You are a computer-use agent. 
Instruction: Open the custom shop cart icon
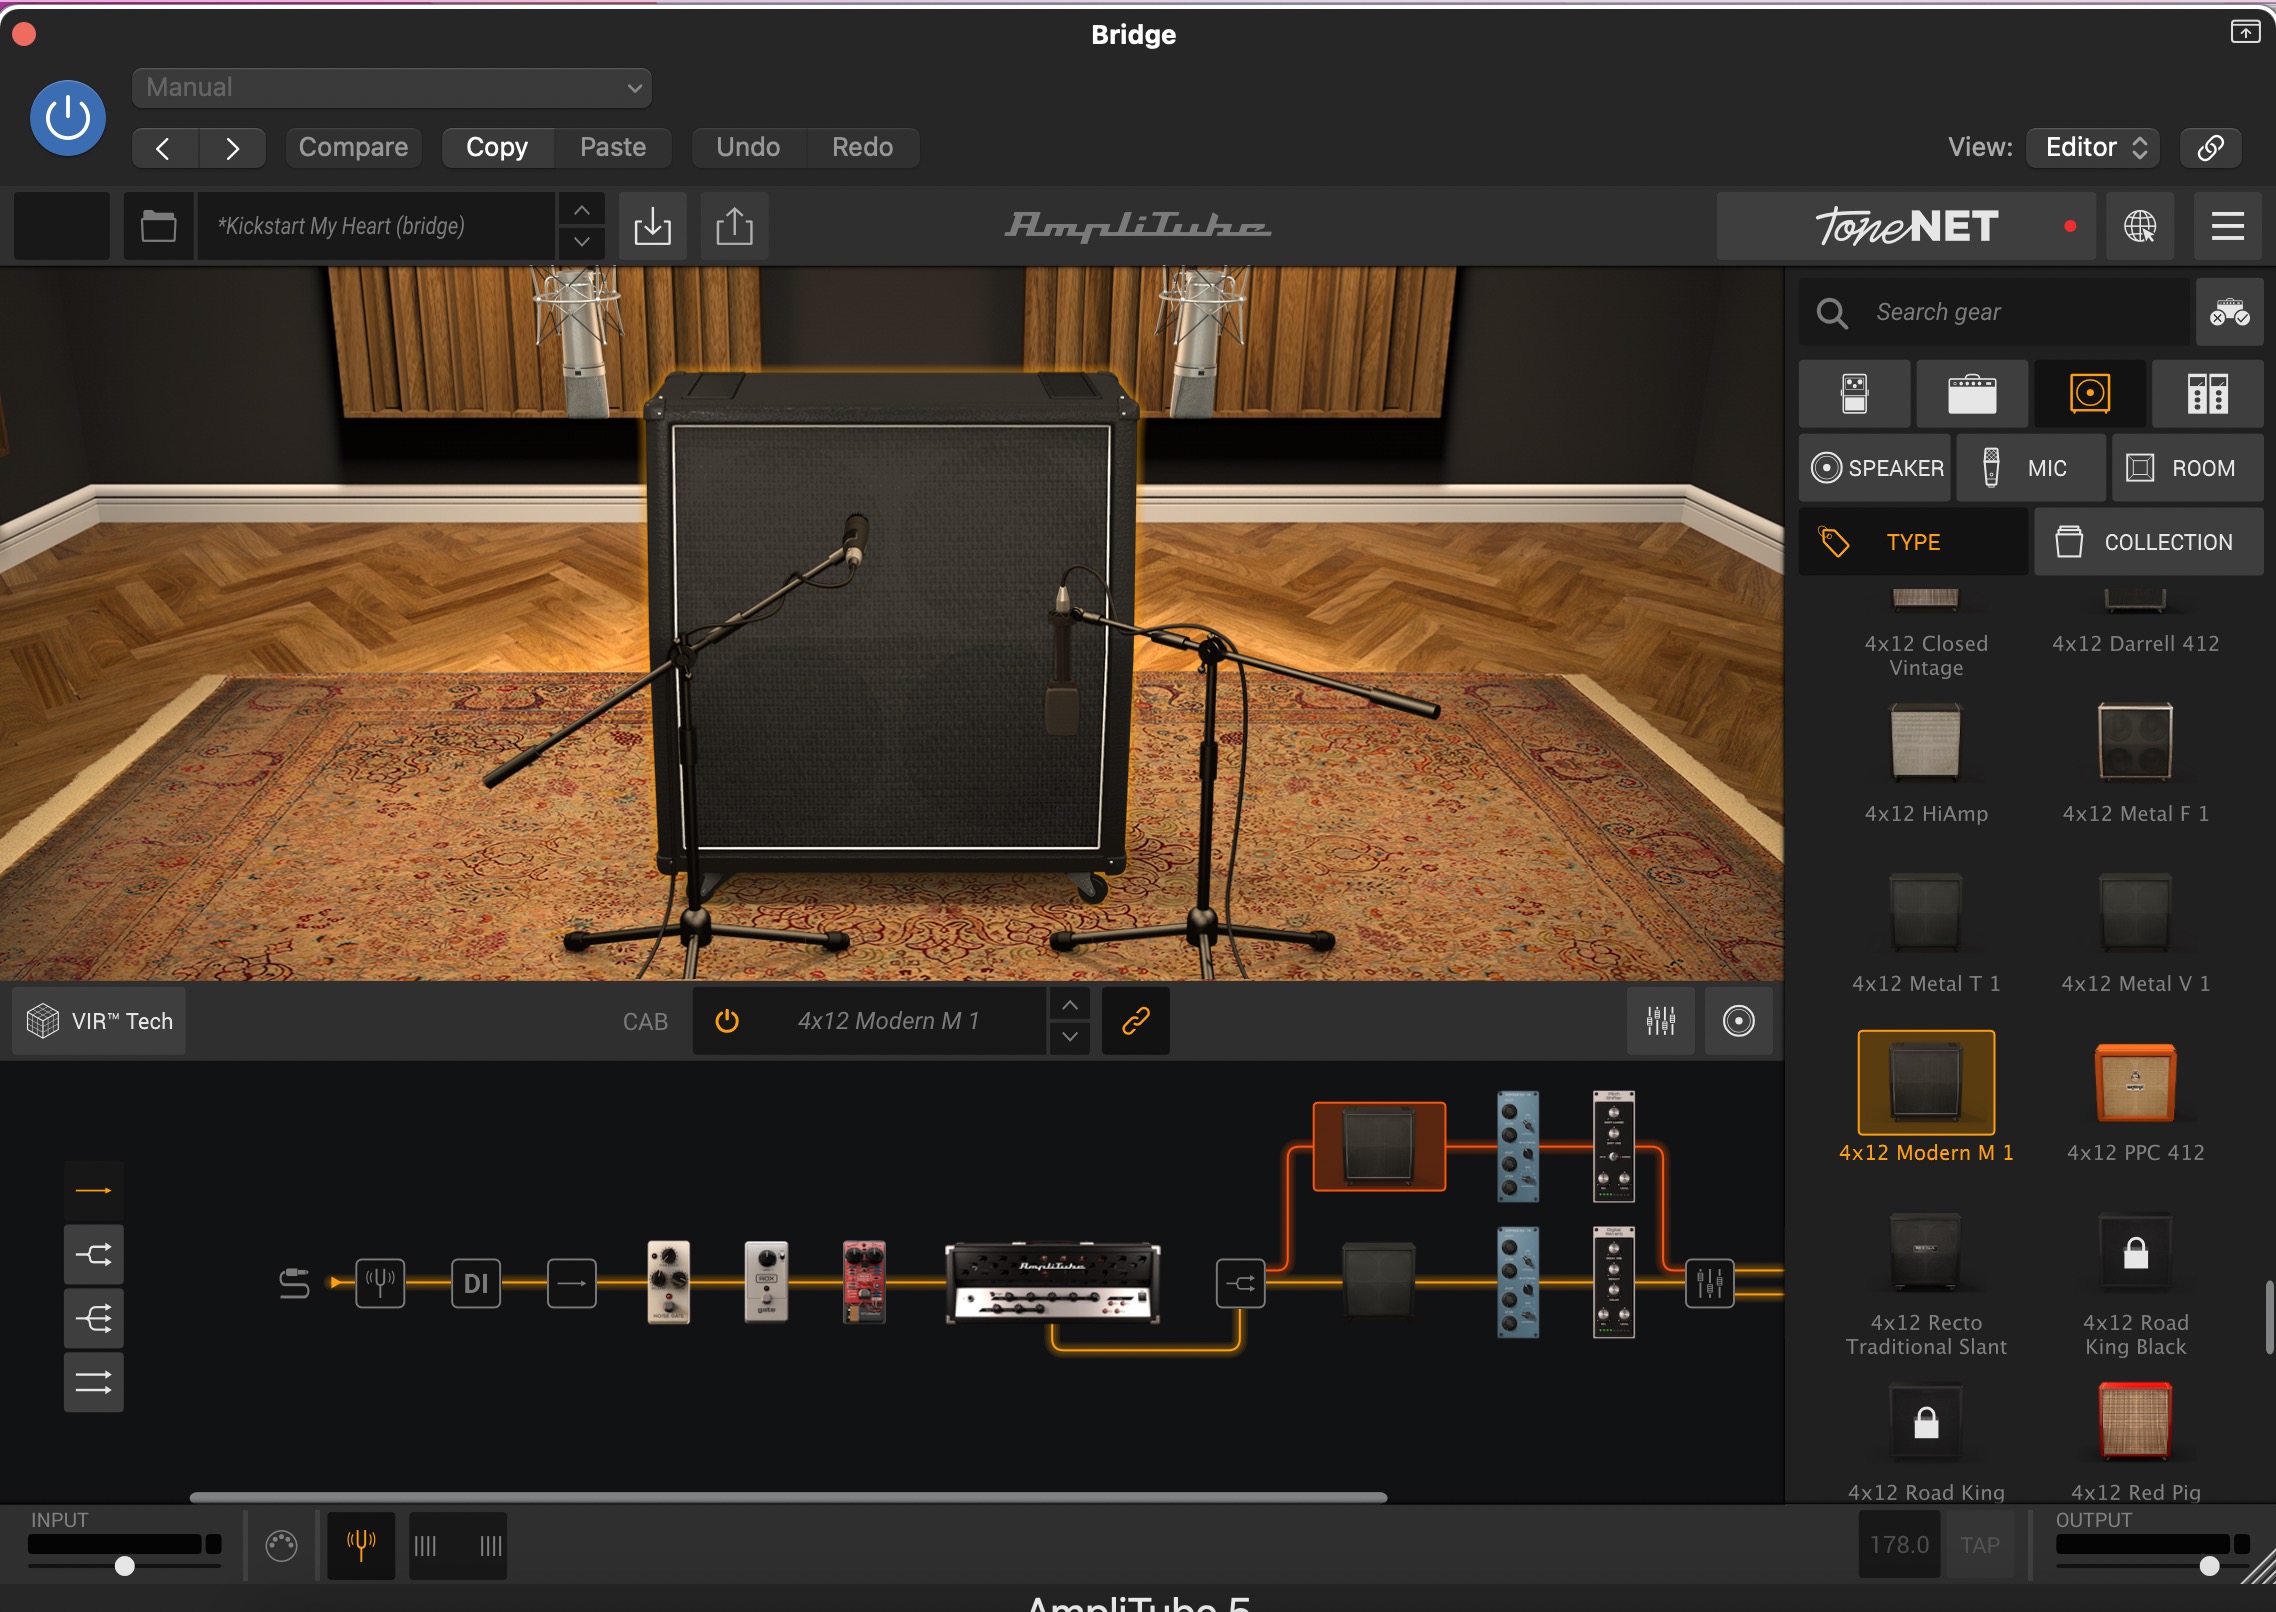click(2229, 312)
